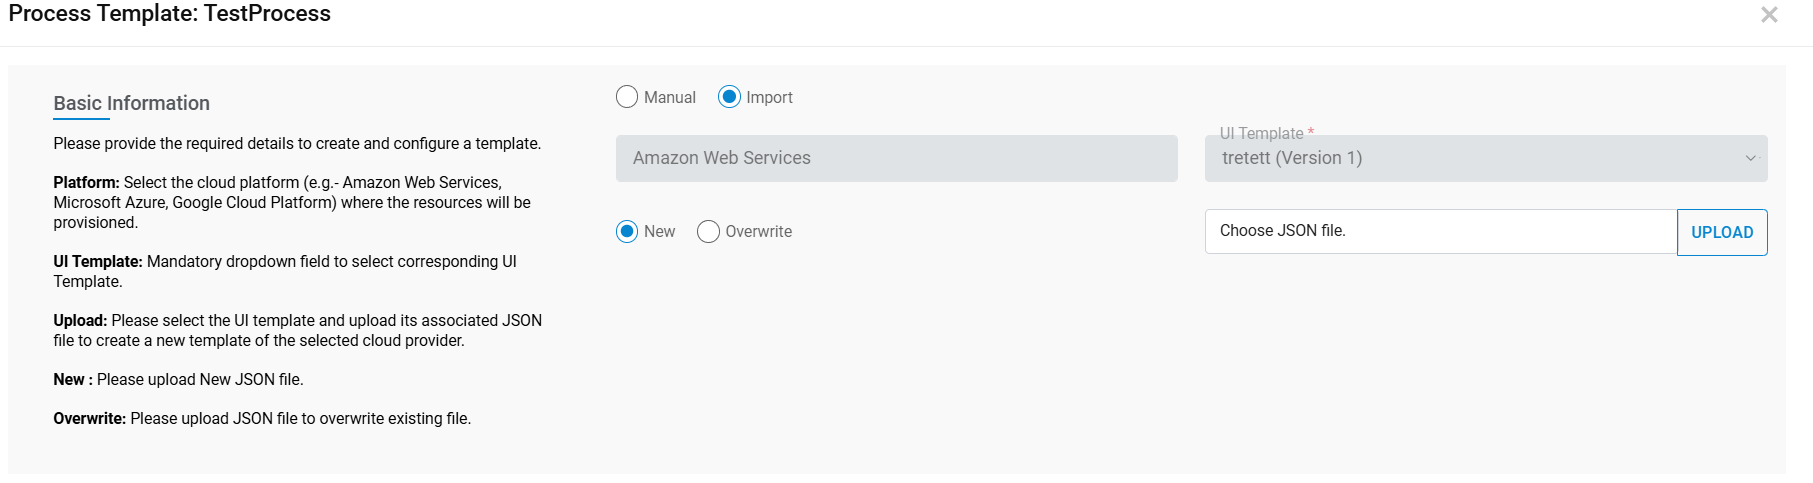Select the Manual radio option
Viewport: 1813px width, 483px height.
pyautogui.click(x=627, y=97)
